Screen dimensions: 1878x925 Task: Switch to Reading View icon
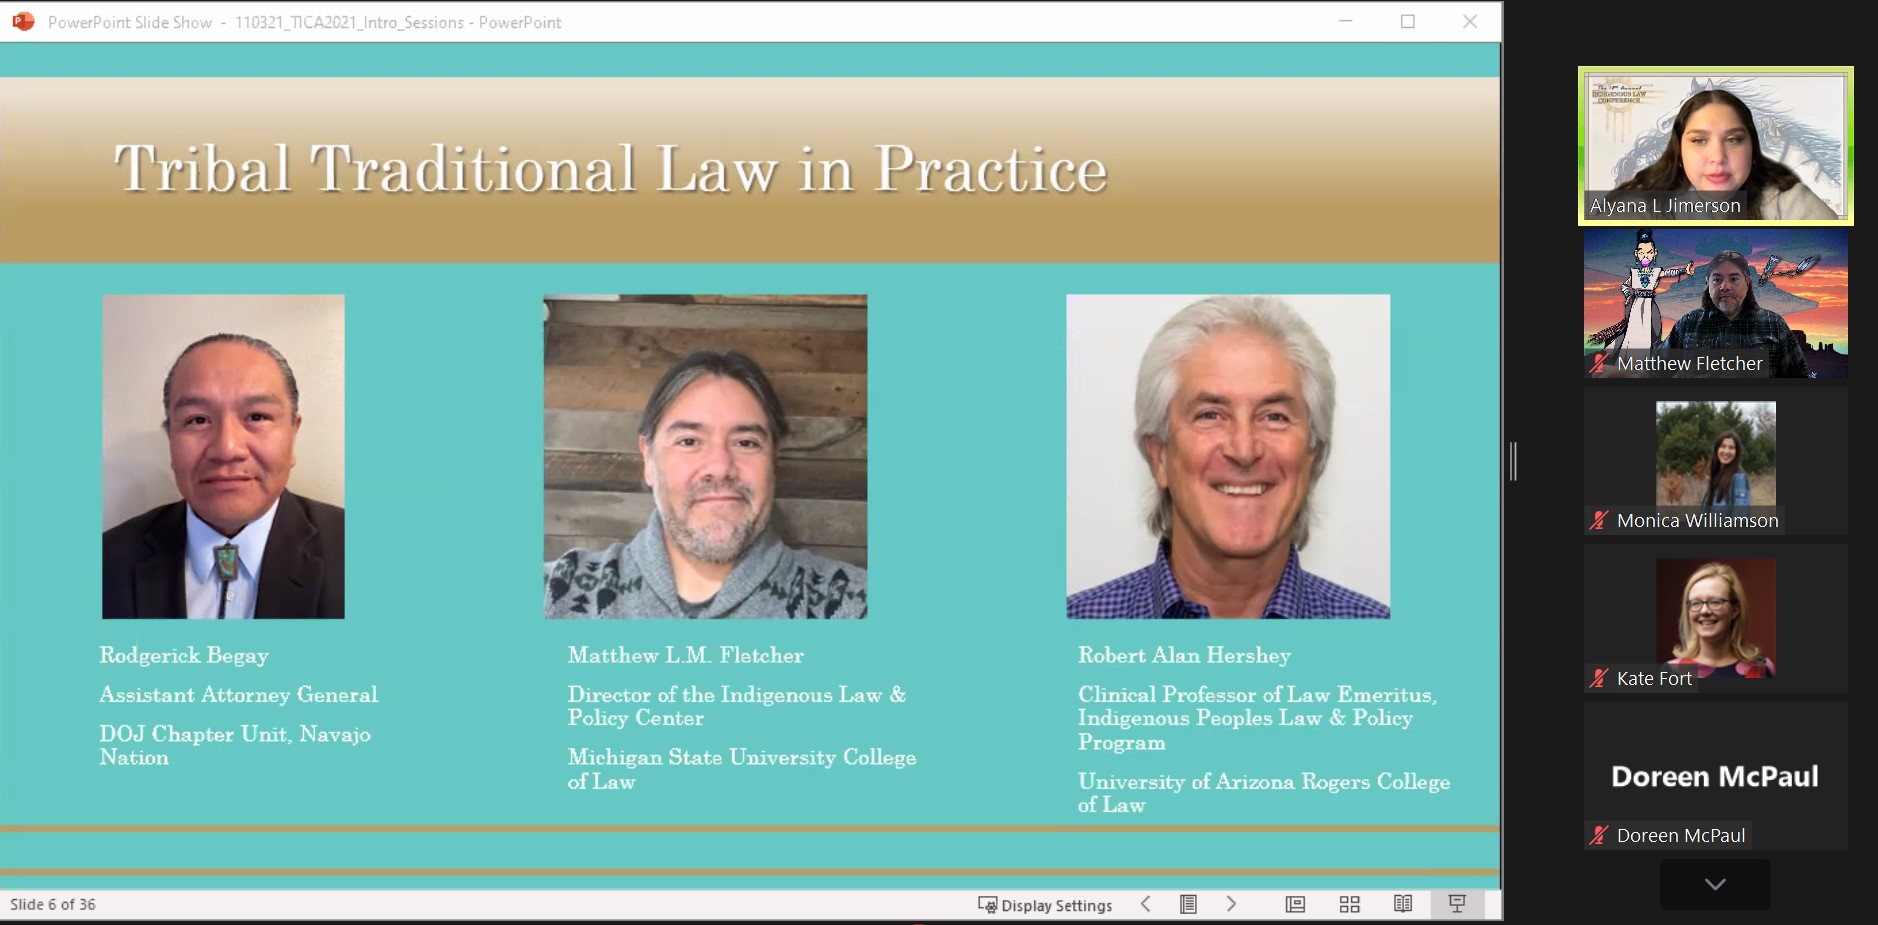point(1403,904)
